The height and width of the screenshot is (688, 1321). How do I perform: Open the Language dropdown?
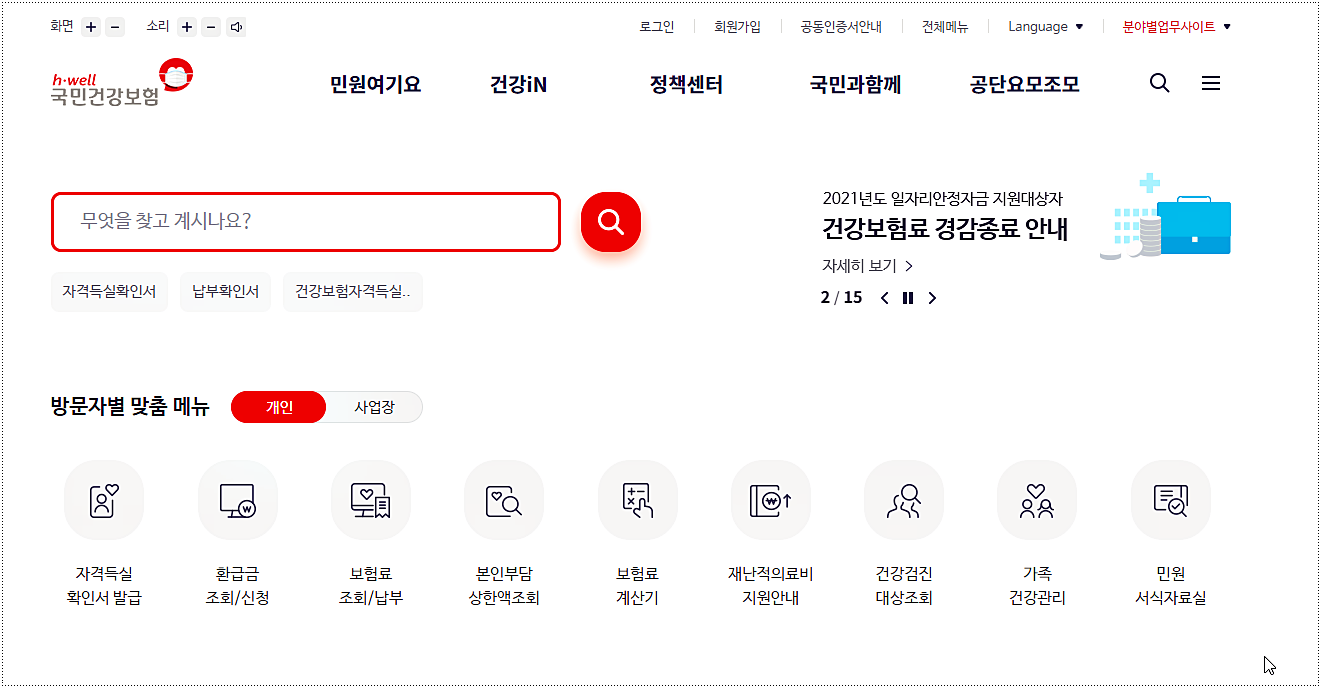(1045, 27)
